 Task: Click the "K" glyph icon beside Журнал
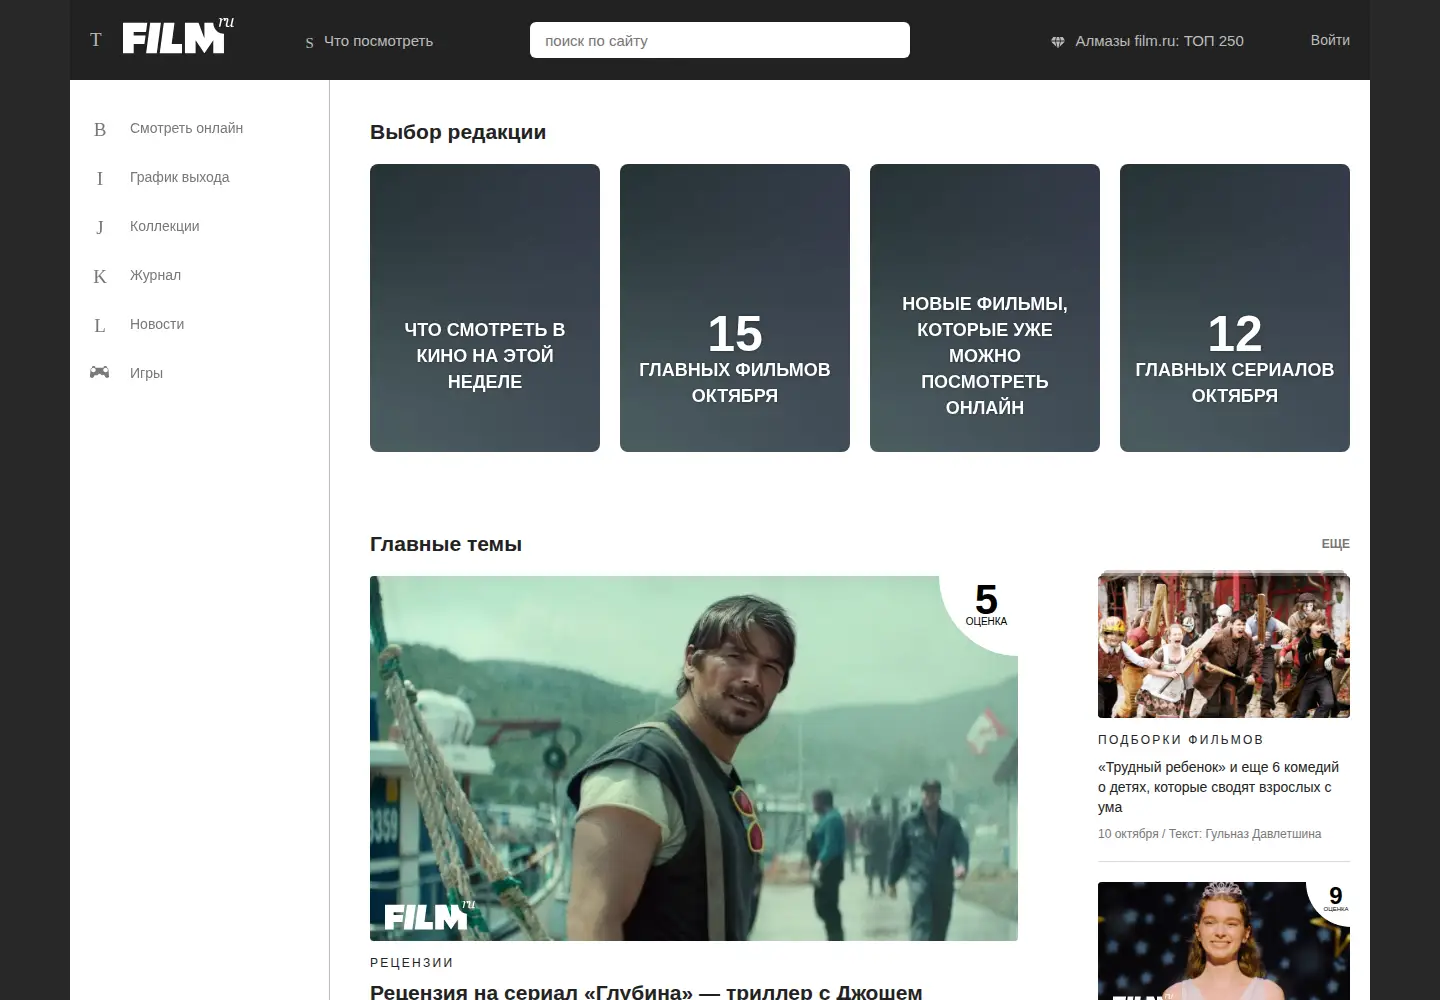[x=100, y=276]
